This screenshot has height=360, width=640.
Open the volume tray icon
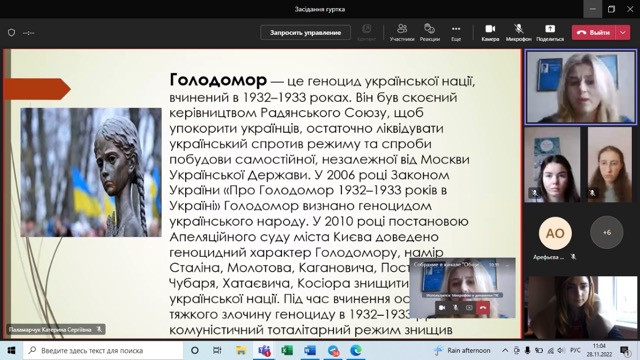[x=561, y=350]
